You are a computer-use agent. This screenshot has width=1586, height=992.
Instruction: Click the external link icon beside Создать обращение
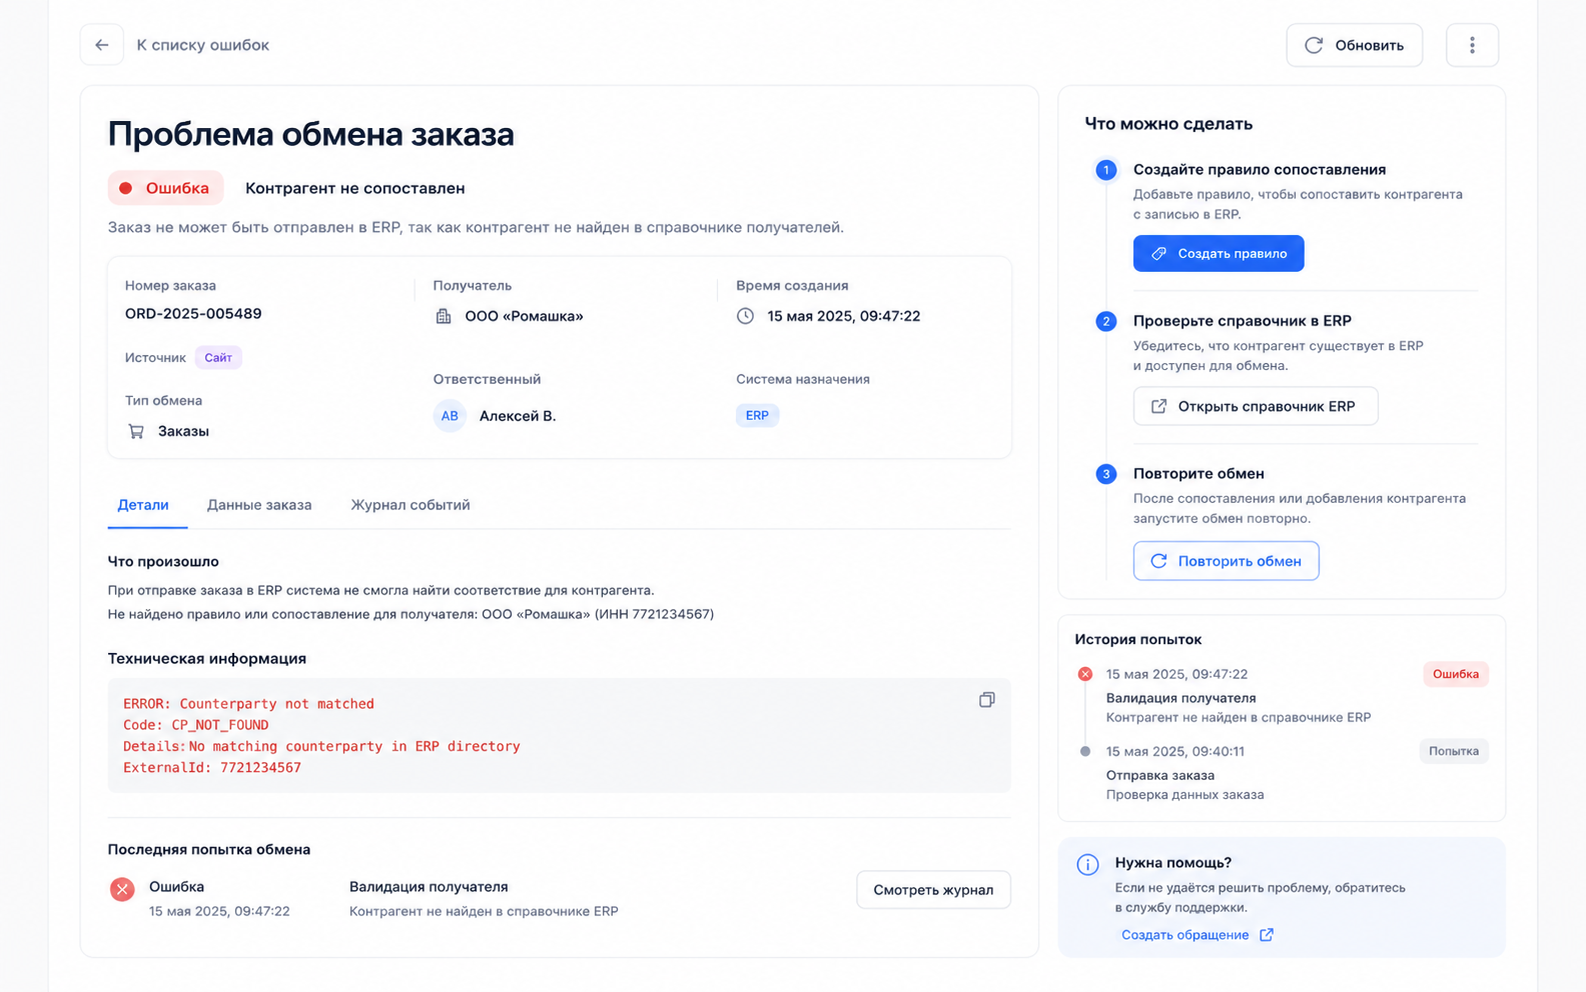(1266, 935)
